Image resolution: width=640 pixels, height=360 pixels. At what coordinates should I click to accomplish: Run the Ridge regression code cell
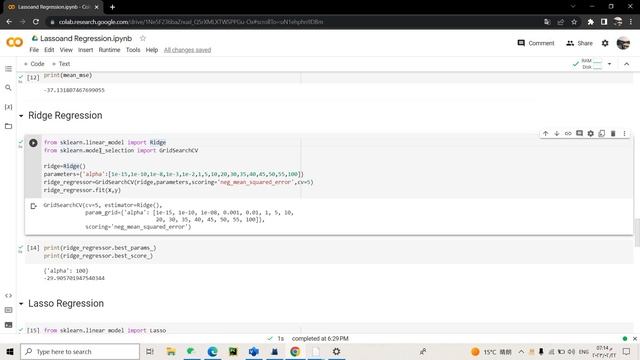pyautogui.click(x=33, y=143)
